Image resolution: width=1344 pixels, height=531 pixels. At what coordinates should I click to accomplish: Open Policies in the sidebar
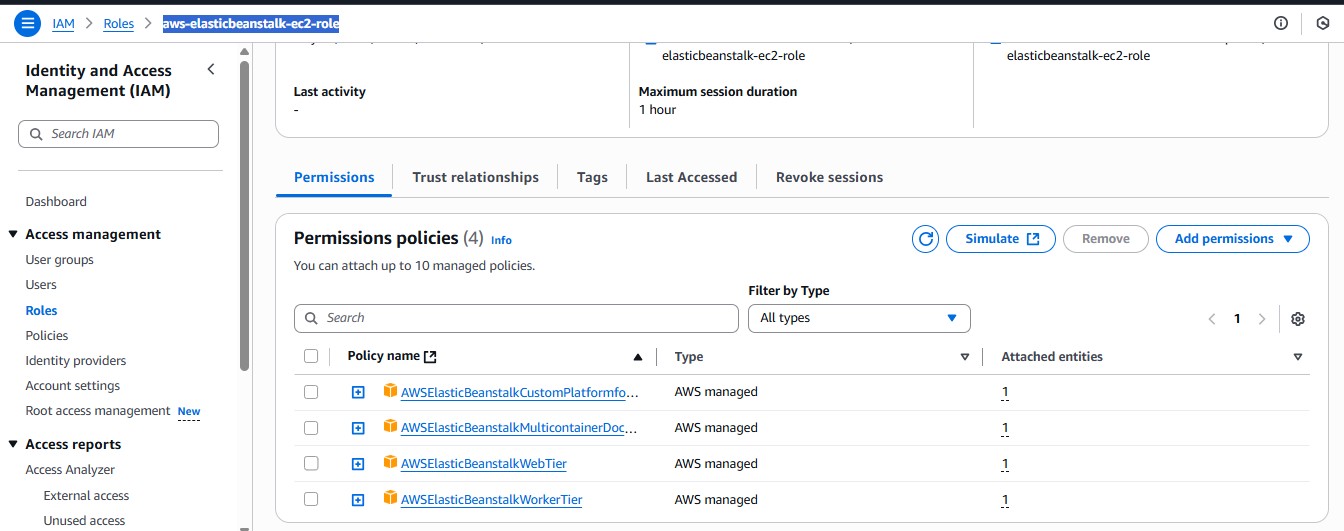(x=47, y=335)
